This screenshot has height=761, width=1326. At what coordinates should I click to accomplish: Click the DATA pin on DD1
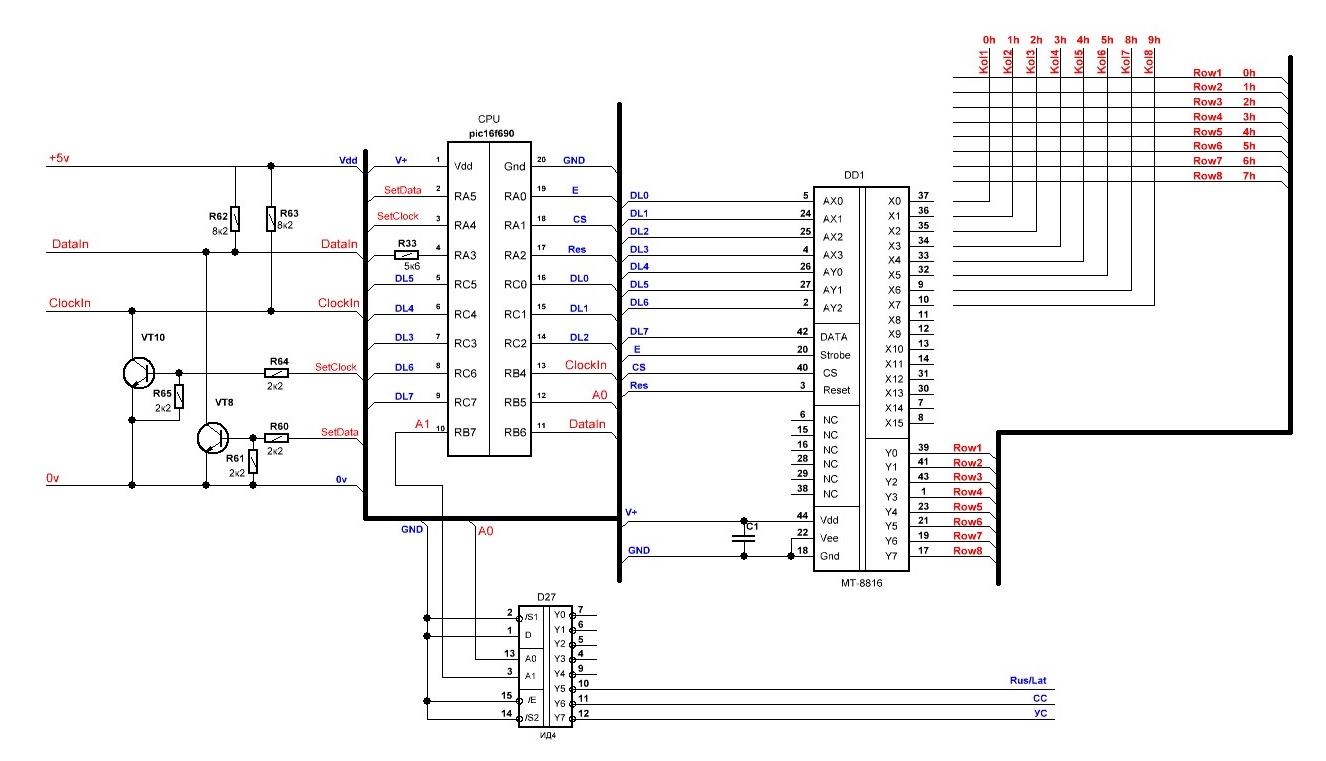pos(834,337)
